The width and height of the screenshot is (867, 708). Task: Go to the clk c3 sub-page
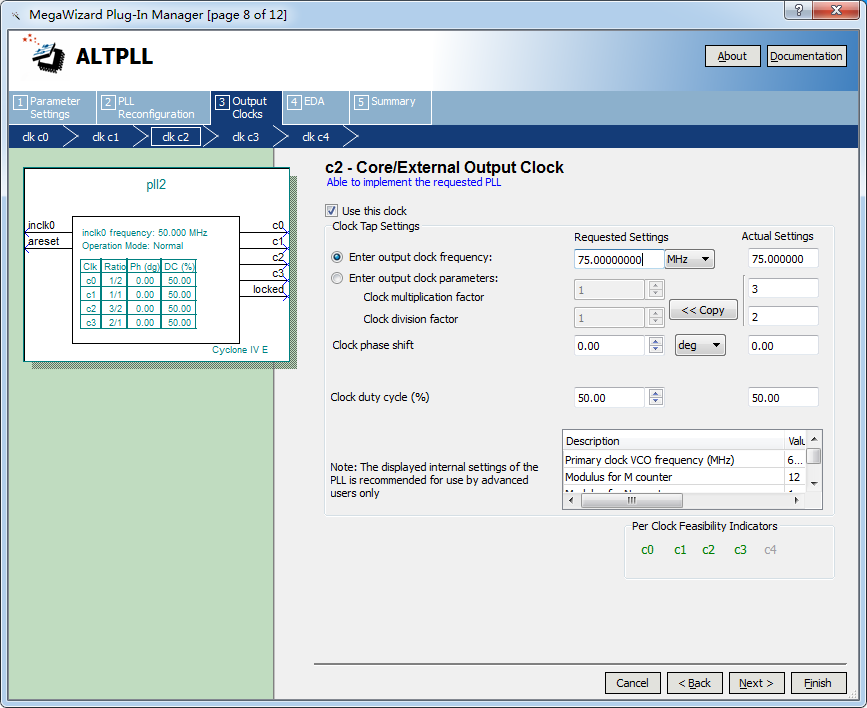[246, 137]
